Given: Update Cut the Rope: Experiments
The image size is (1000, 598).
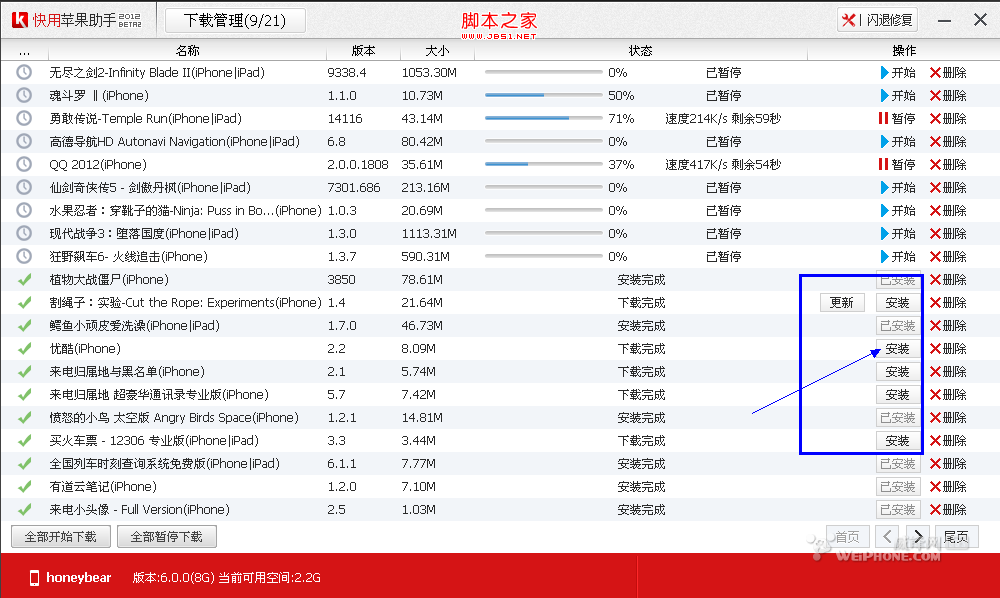Looking at the screenshot, I should [842, 302].
